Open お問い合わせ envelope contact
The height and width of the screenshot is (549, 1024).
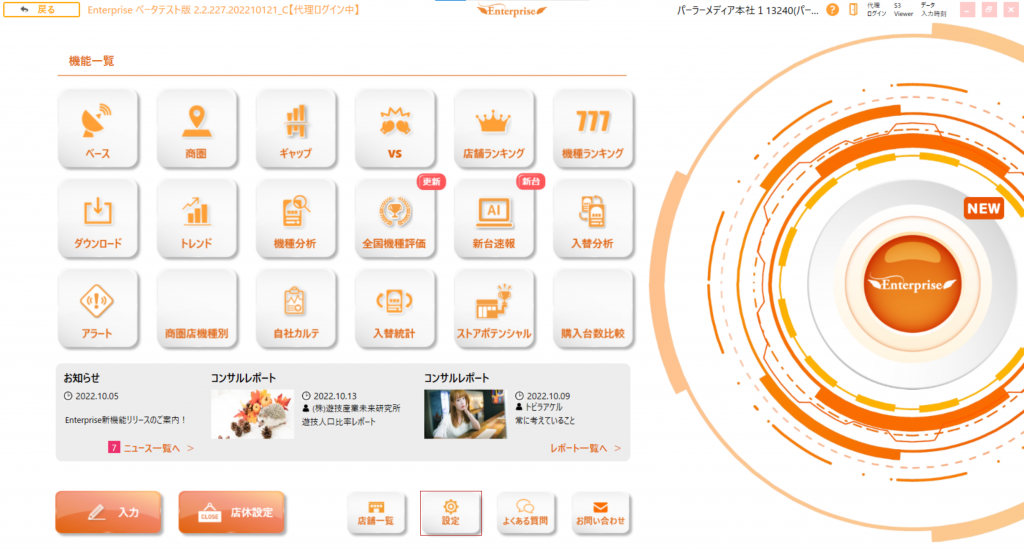pos(601,514)
